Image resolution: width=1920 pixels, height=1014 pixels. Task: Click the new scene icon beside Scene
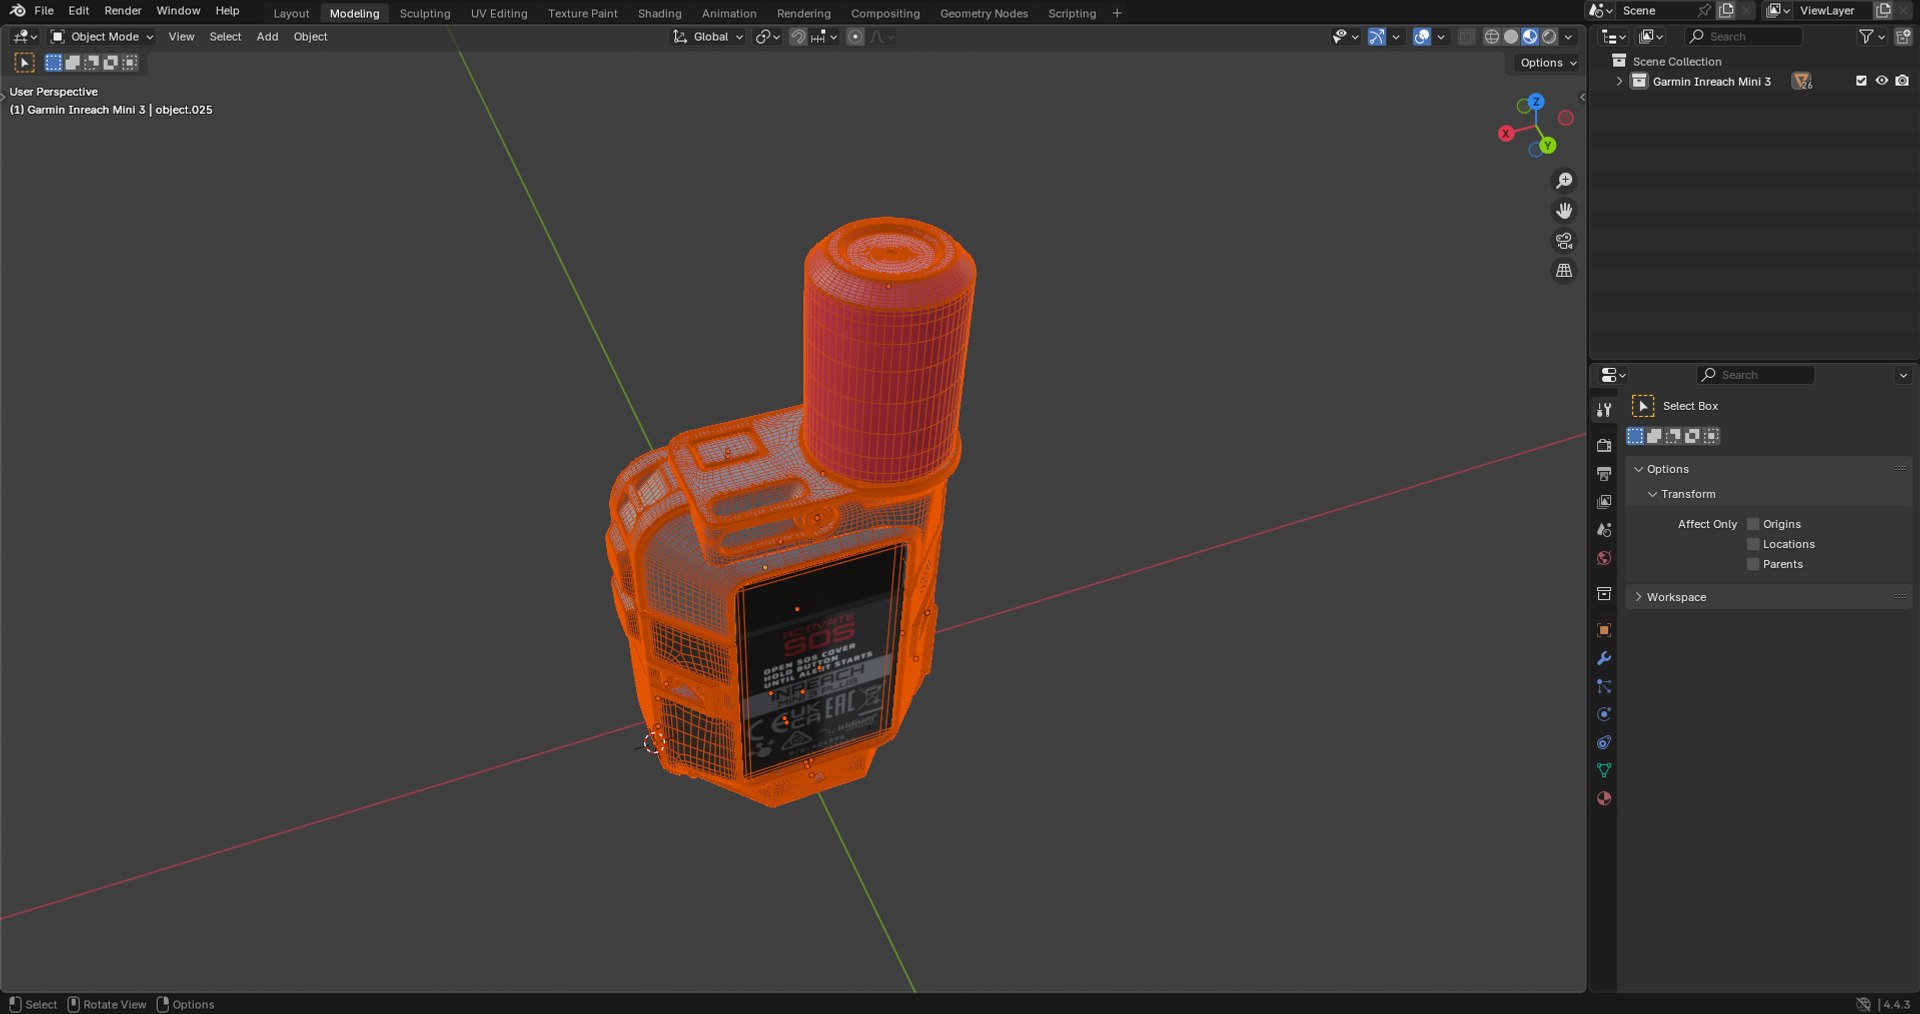pos(1726,11)
